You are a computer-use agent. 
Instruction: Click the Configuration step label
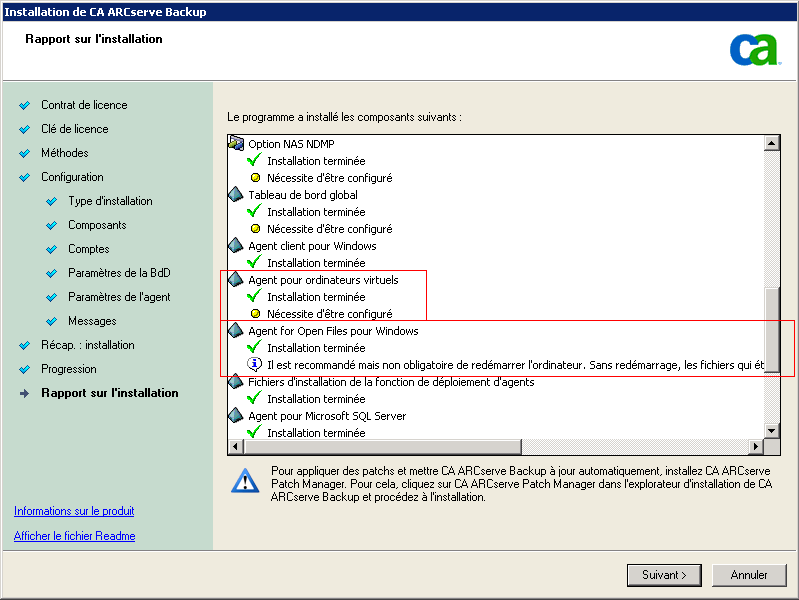click(72, 177)
